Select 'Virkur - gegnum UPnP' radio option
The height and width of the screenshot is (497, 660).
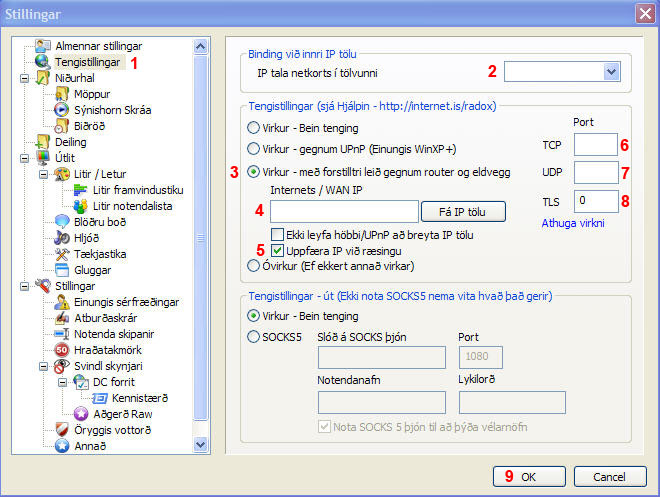tap(254, 149)
